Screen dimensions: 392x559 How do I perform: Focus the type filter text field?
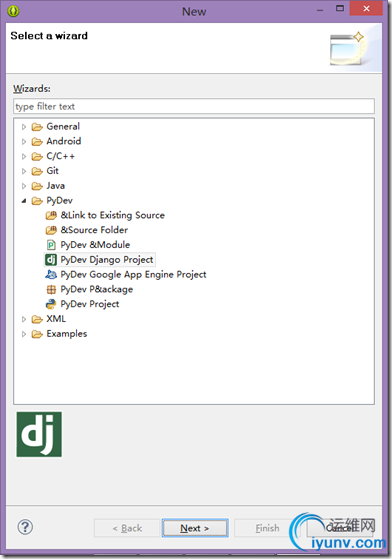click(194, 106)
